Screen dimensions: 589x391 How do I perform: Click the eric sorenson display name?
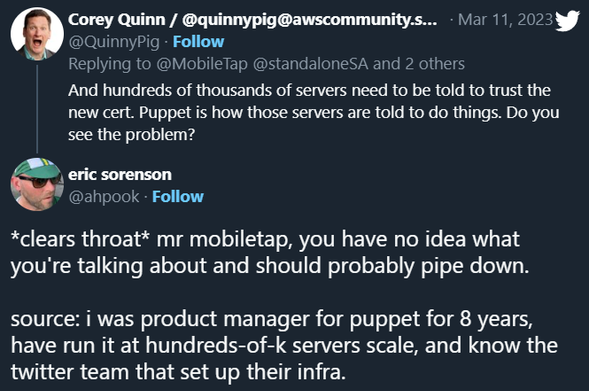(120, 175)
